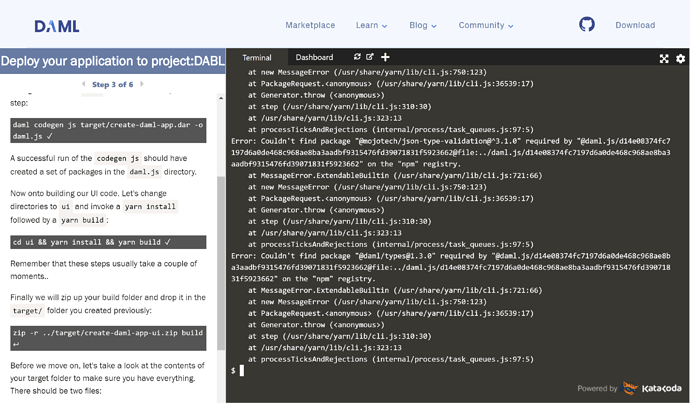The height and width of the screenshot is (403, 690).
Task: Open the Marketplace link
Action: (x=310, y=25)
